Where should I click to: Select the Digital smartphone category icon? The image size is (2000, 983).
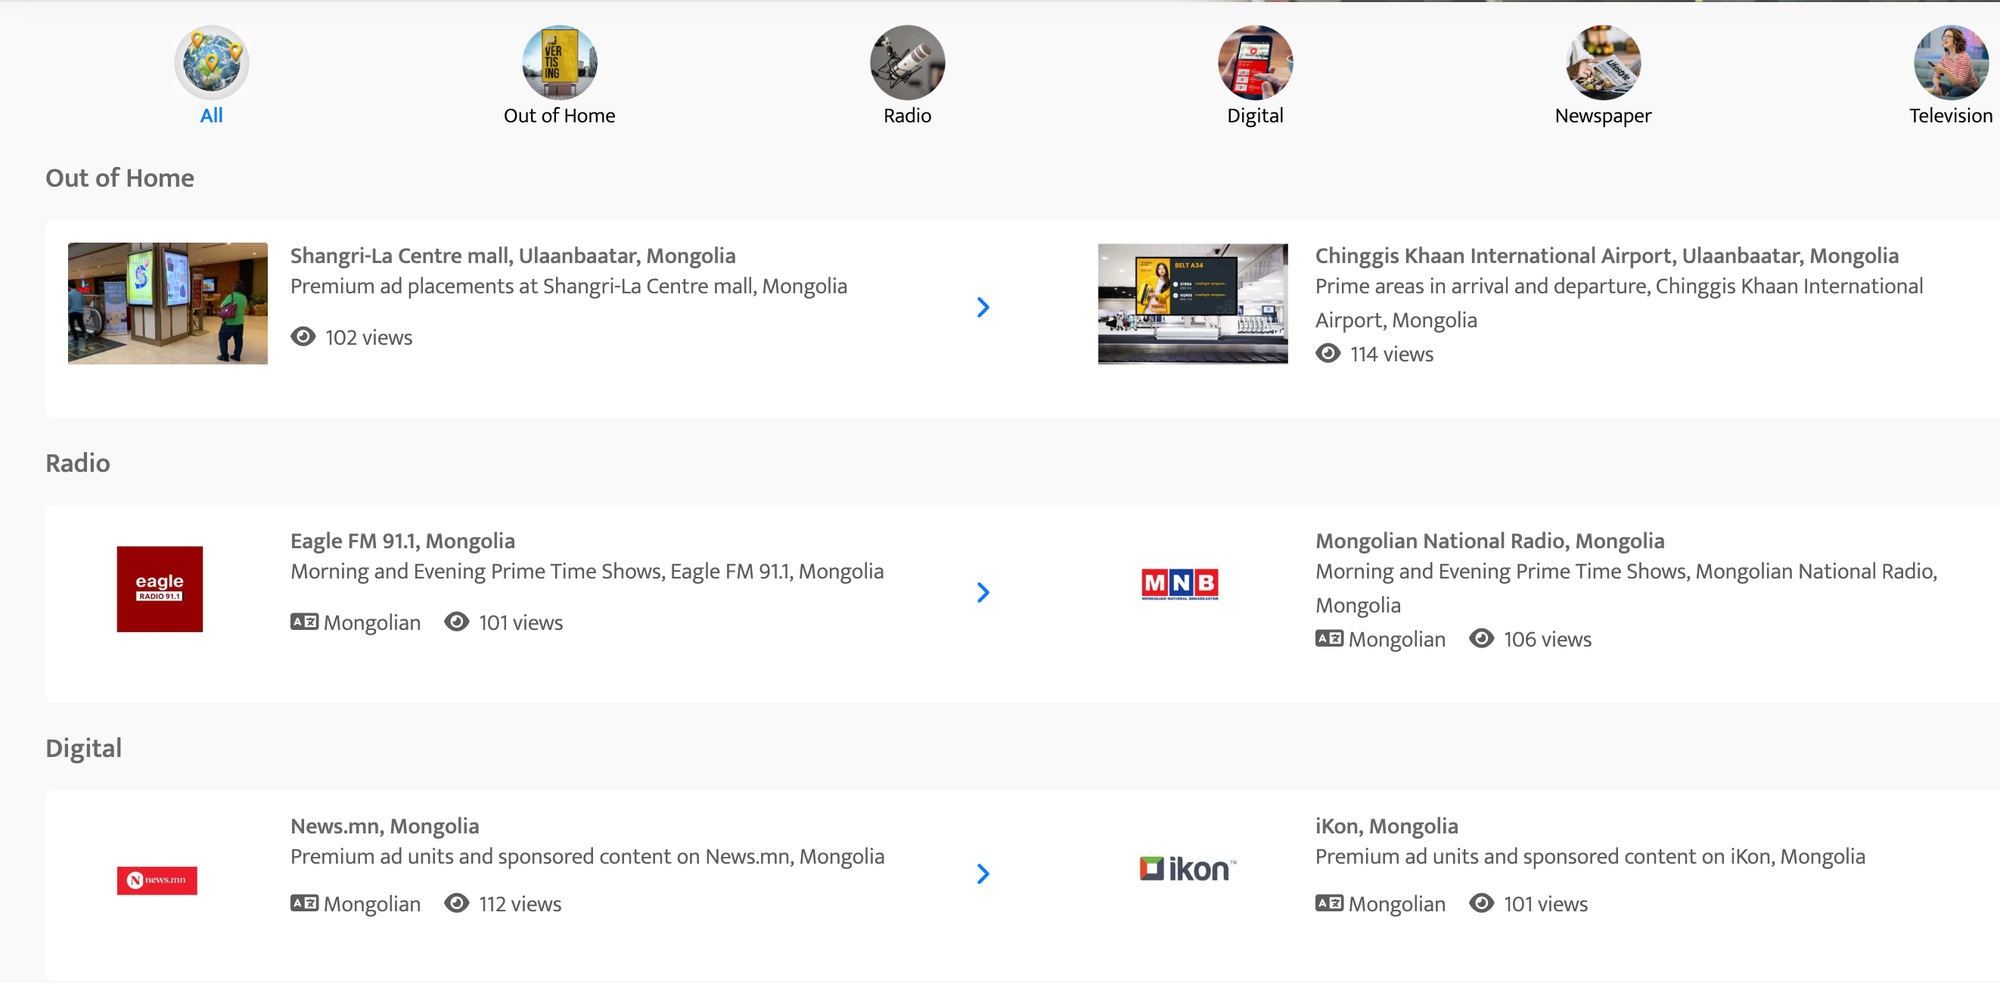tap(1255, 62)
